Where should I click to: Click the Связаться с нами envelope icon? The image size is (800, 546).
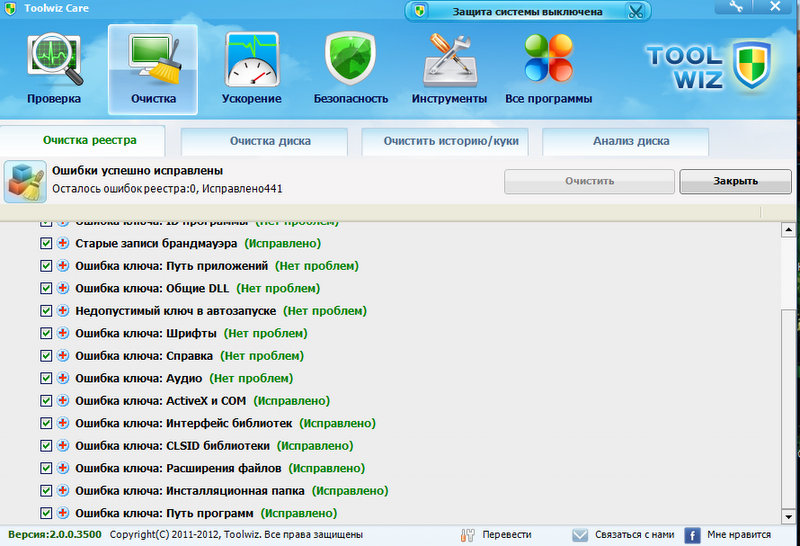click(x=580, y=535)
